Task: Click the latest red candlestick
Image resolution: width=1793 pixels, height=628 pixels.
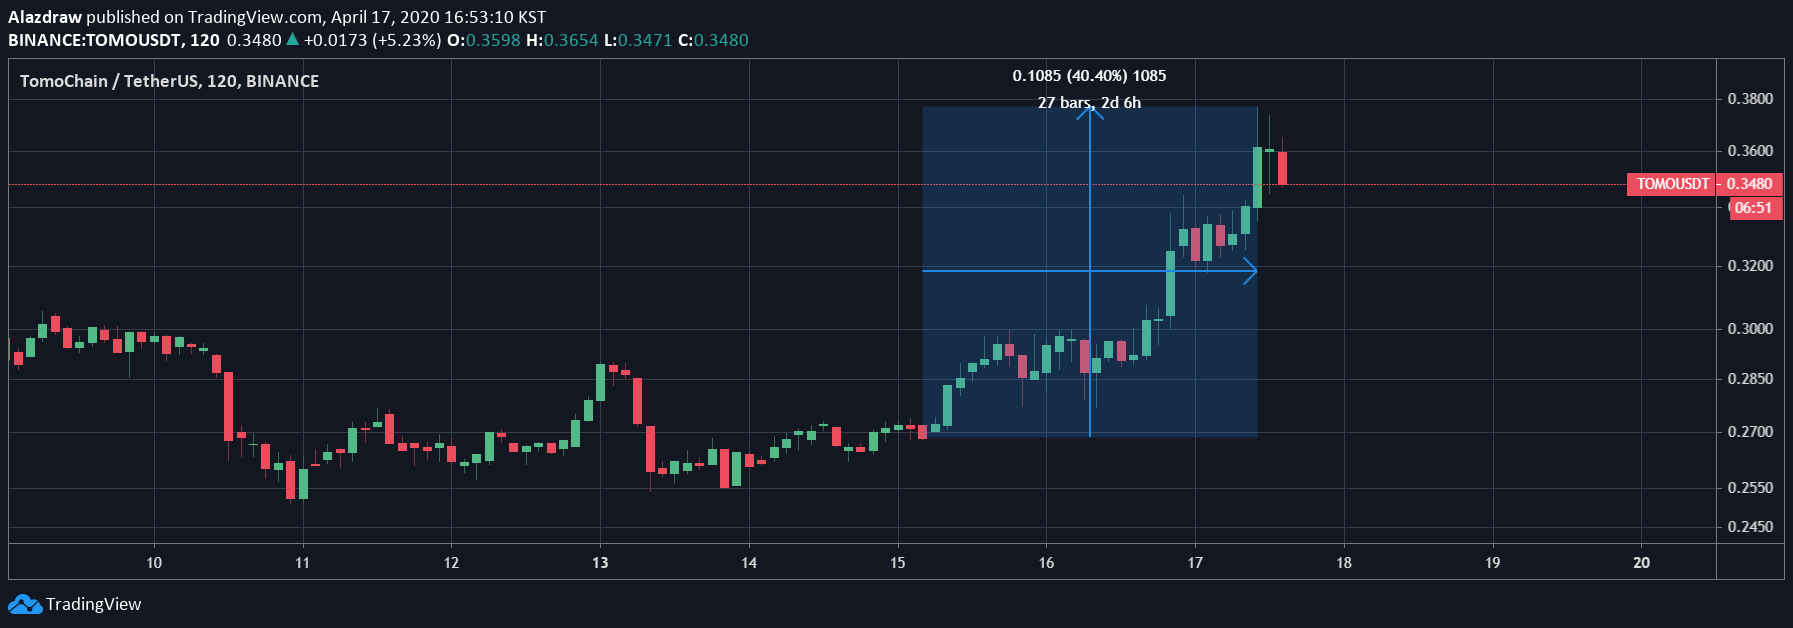Action: coord(1282,167)
